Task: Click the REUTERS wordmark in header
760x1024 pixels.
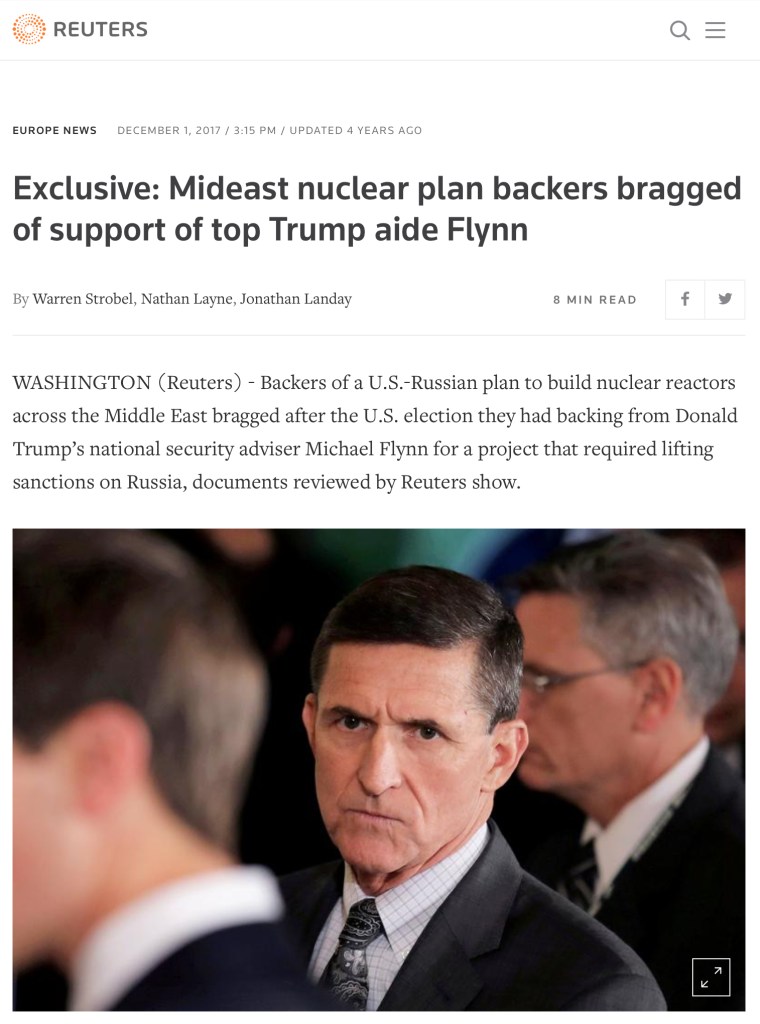Action: pyautogui.click(x=101, y=29)
